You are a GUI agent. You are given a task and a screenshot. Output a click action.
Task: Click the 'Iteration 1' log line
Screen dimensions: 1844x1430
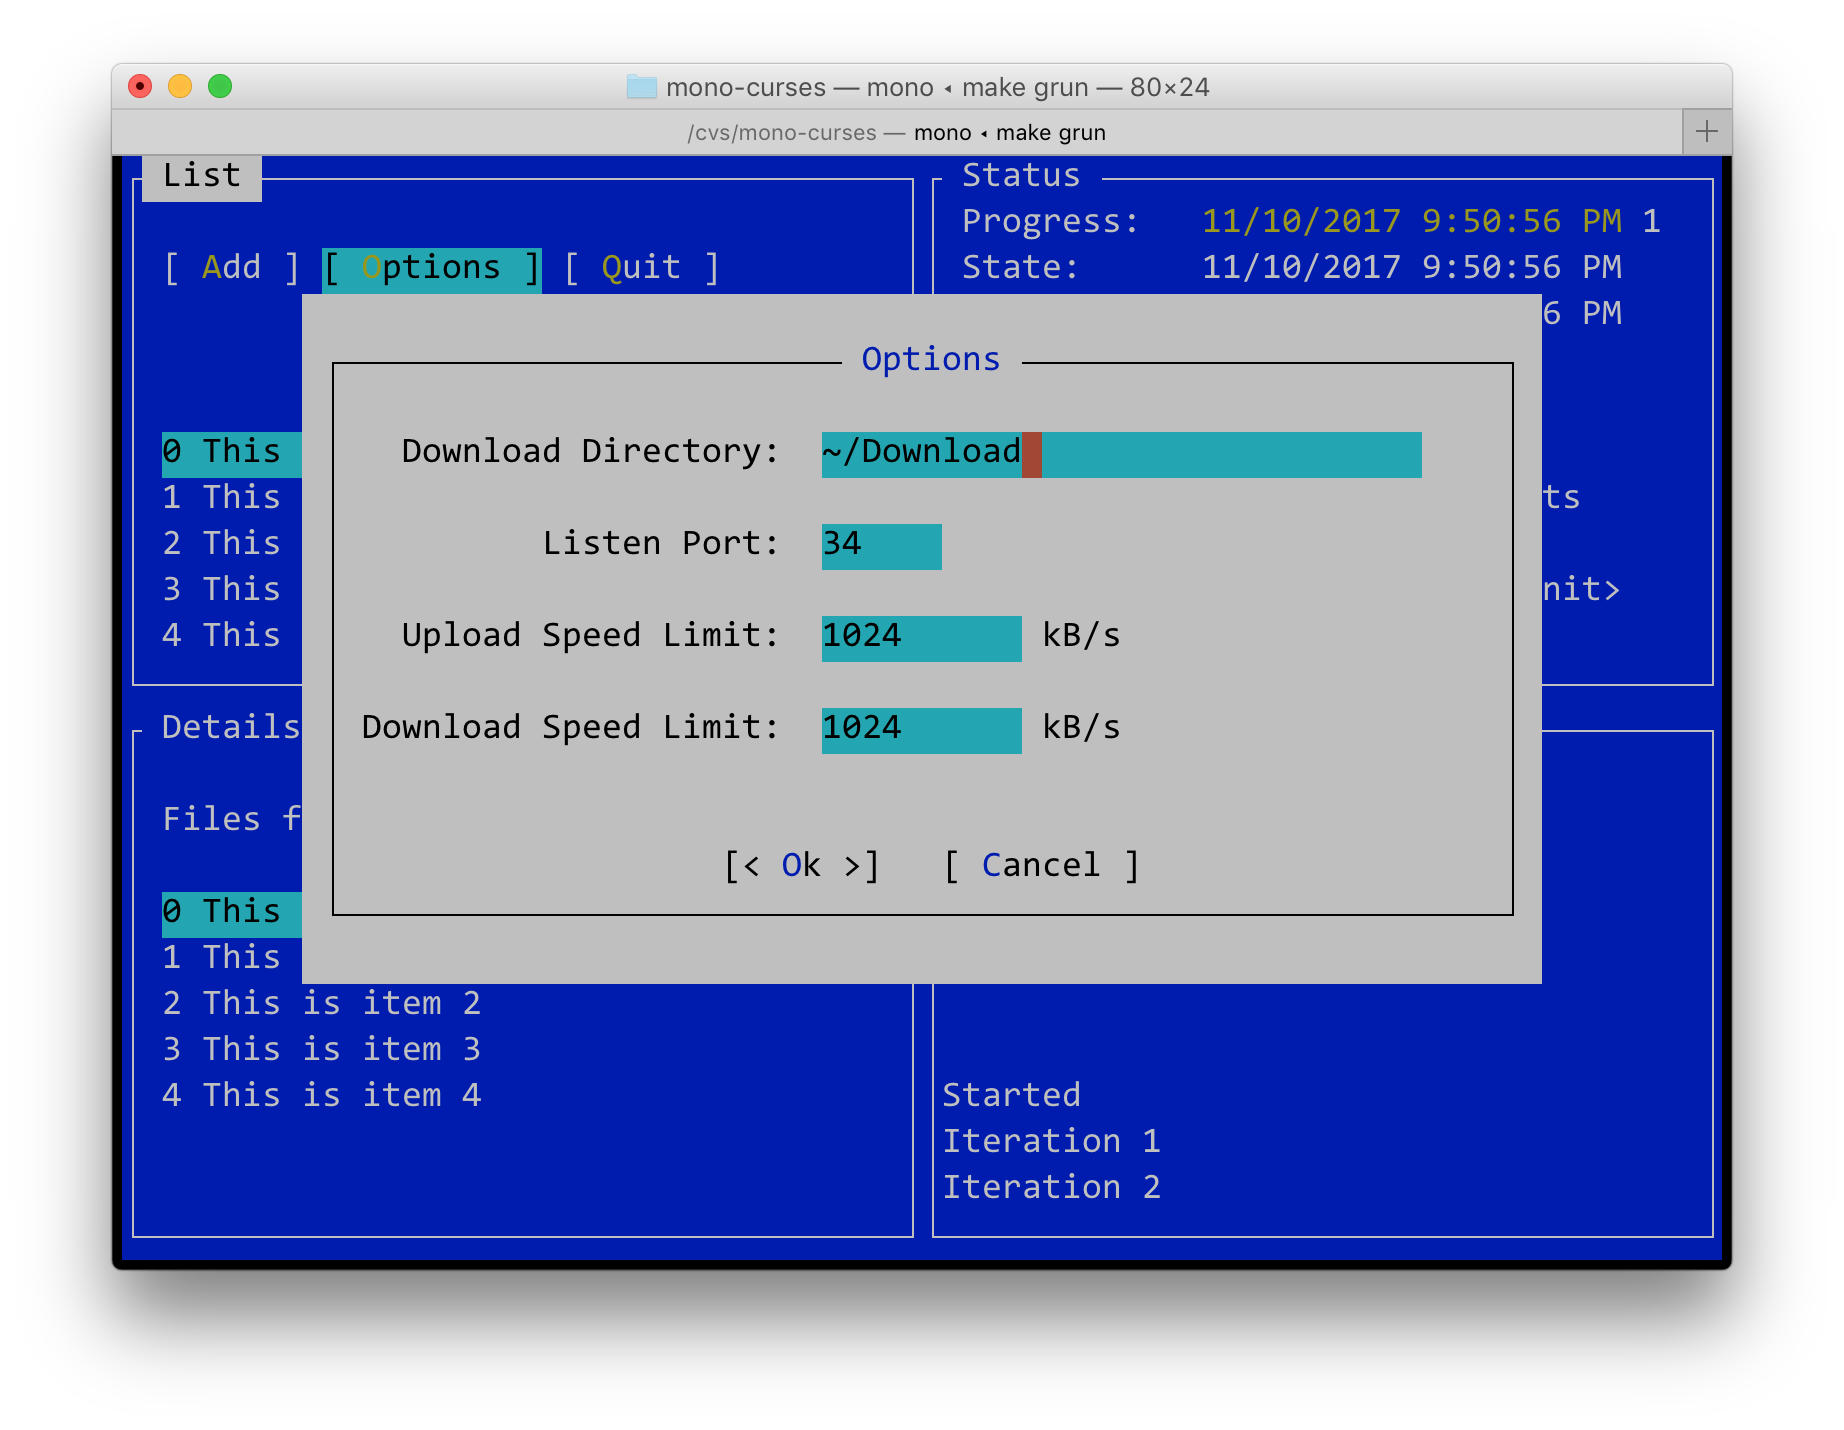[x=1051, y=1141]
